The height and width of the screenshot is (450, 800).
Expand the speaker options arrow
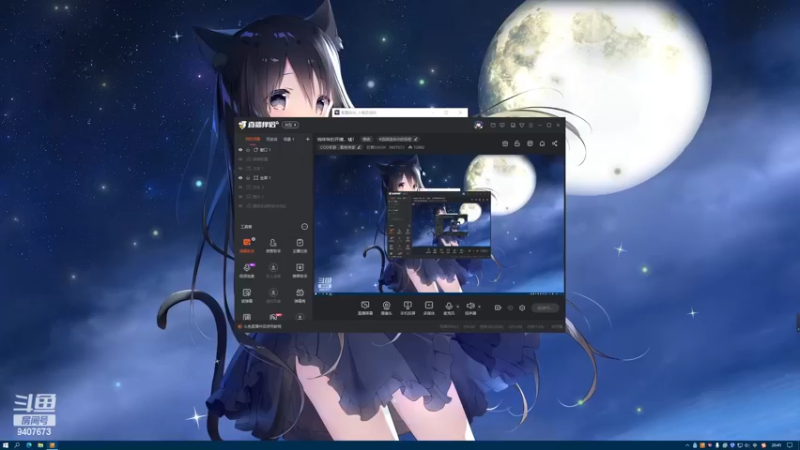click(x=479, y=307)
